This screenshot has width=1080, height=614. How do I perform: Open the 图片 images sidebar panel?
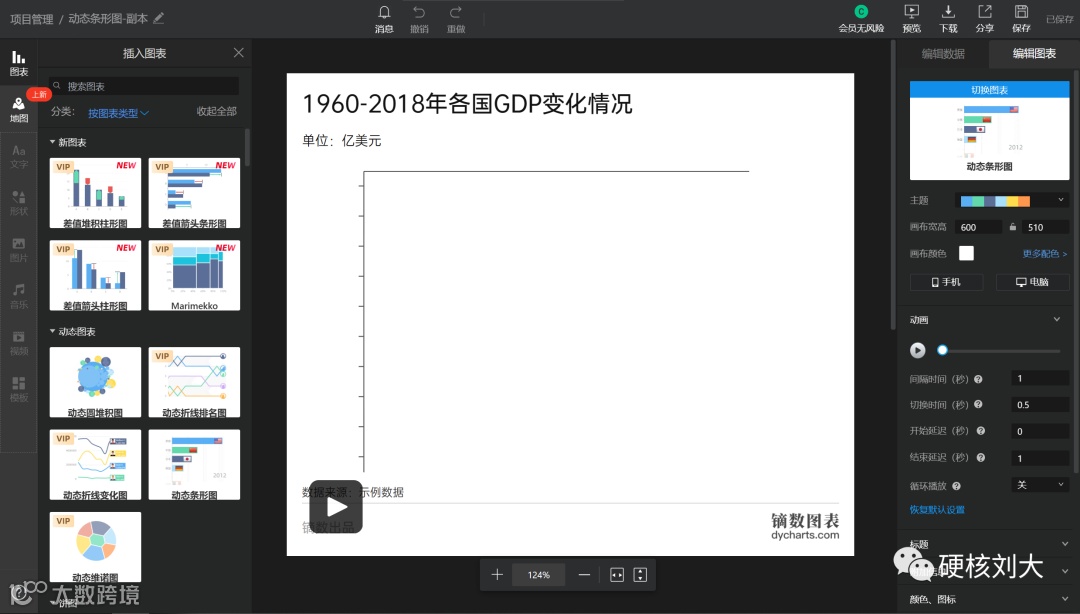pyautogui.click(x=19, y=249)
